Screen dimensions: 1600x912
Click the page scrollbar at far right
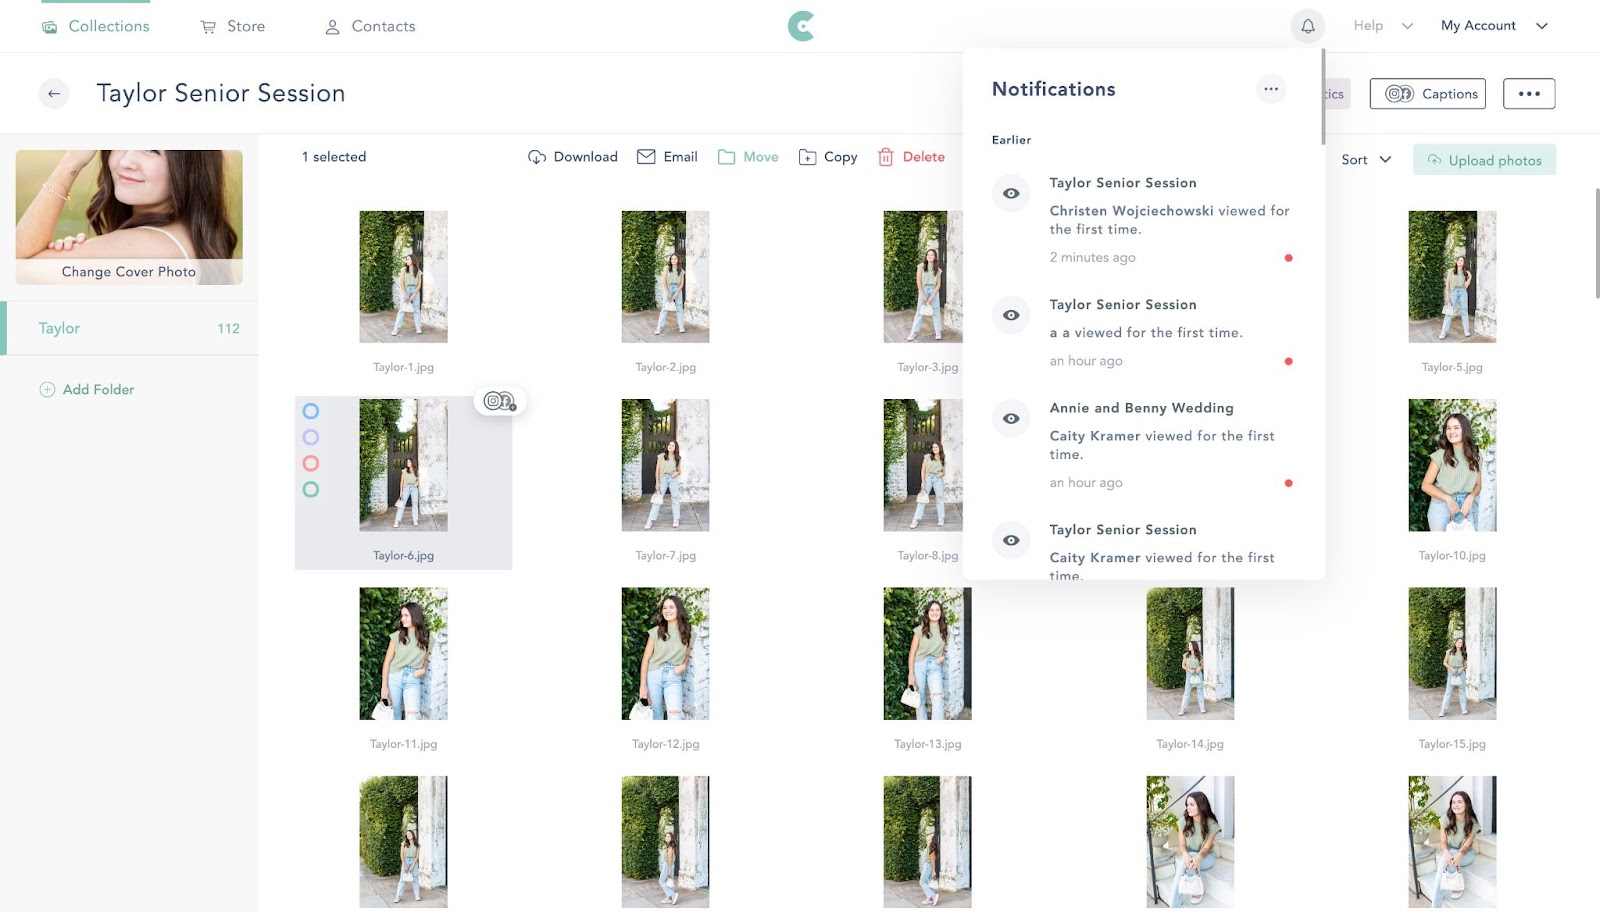pos(1596,243)
